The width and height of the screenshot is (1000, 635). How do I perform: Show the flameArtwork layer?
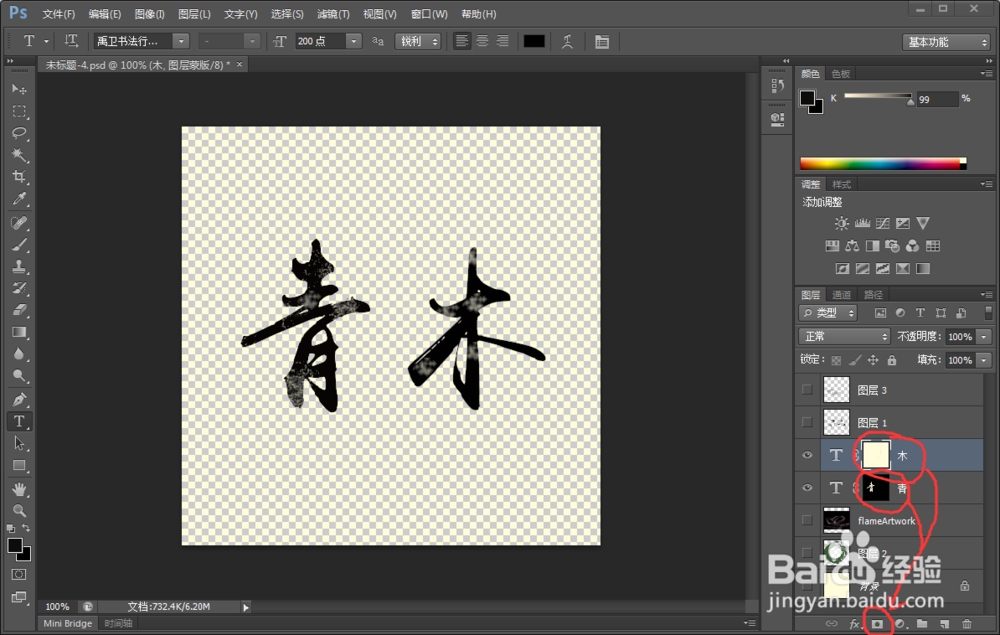(807, 520)
